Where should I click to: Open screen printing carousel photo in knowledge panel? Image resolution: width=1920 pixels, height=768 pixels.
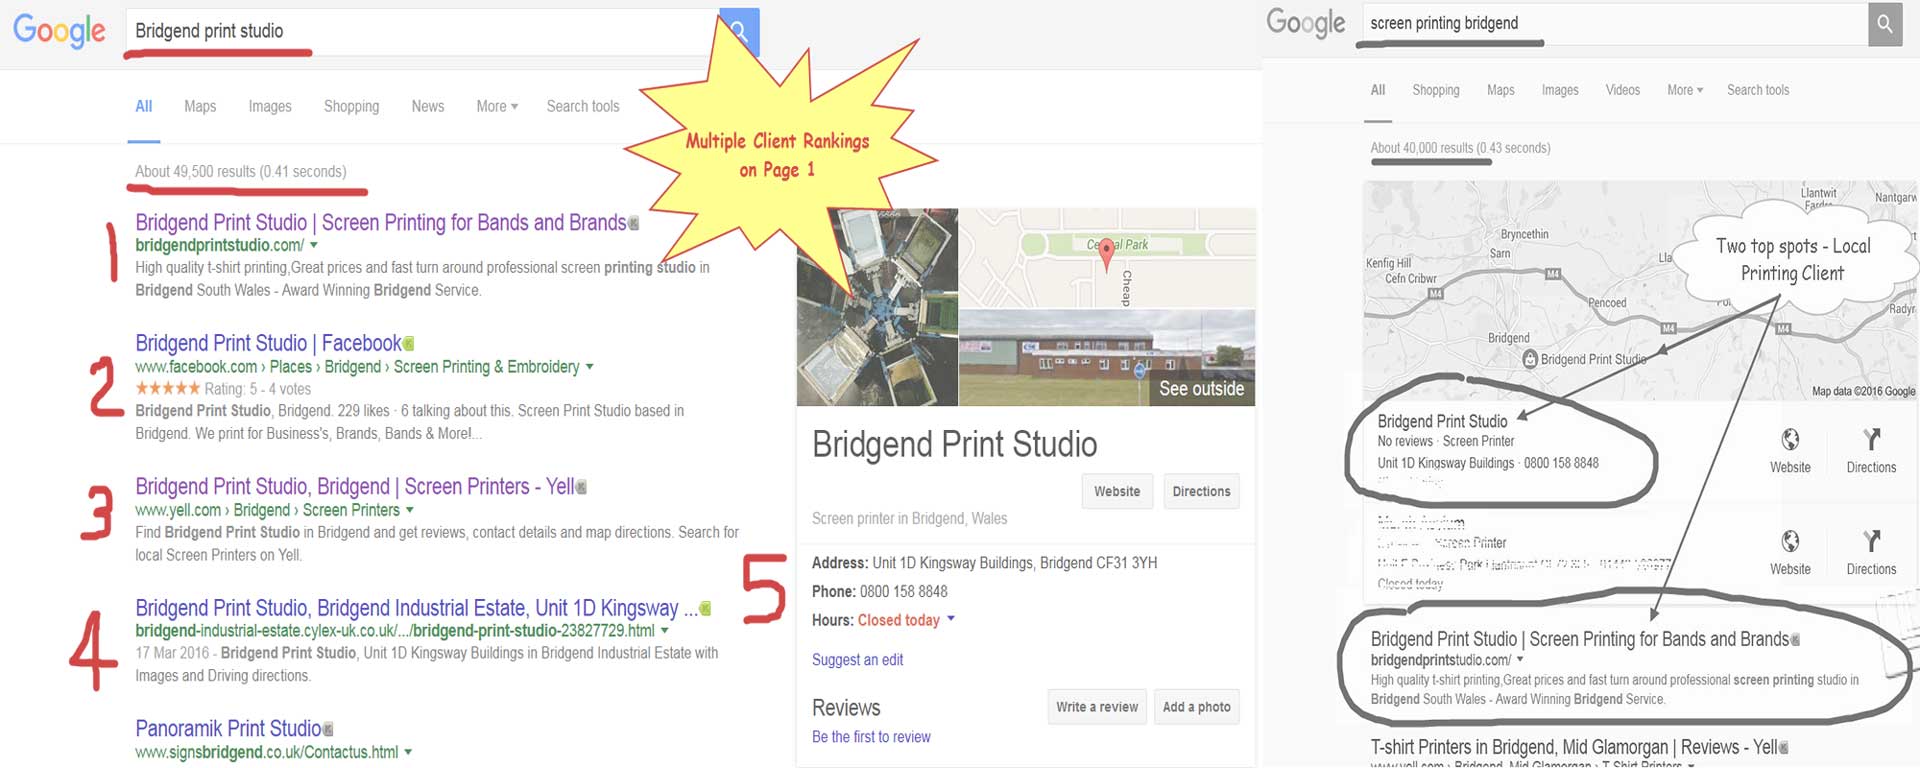point(877,307)
